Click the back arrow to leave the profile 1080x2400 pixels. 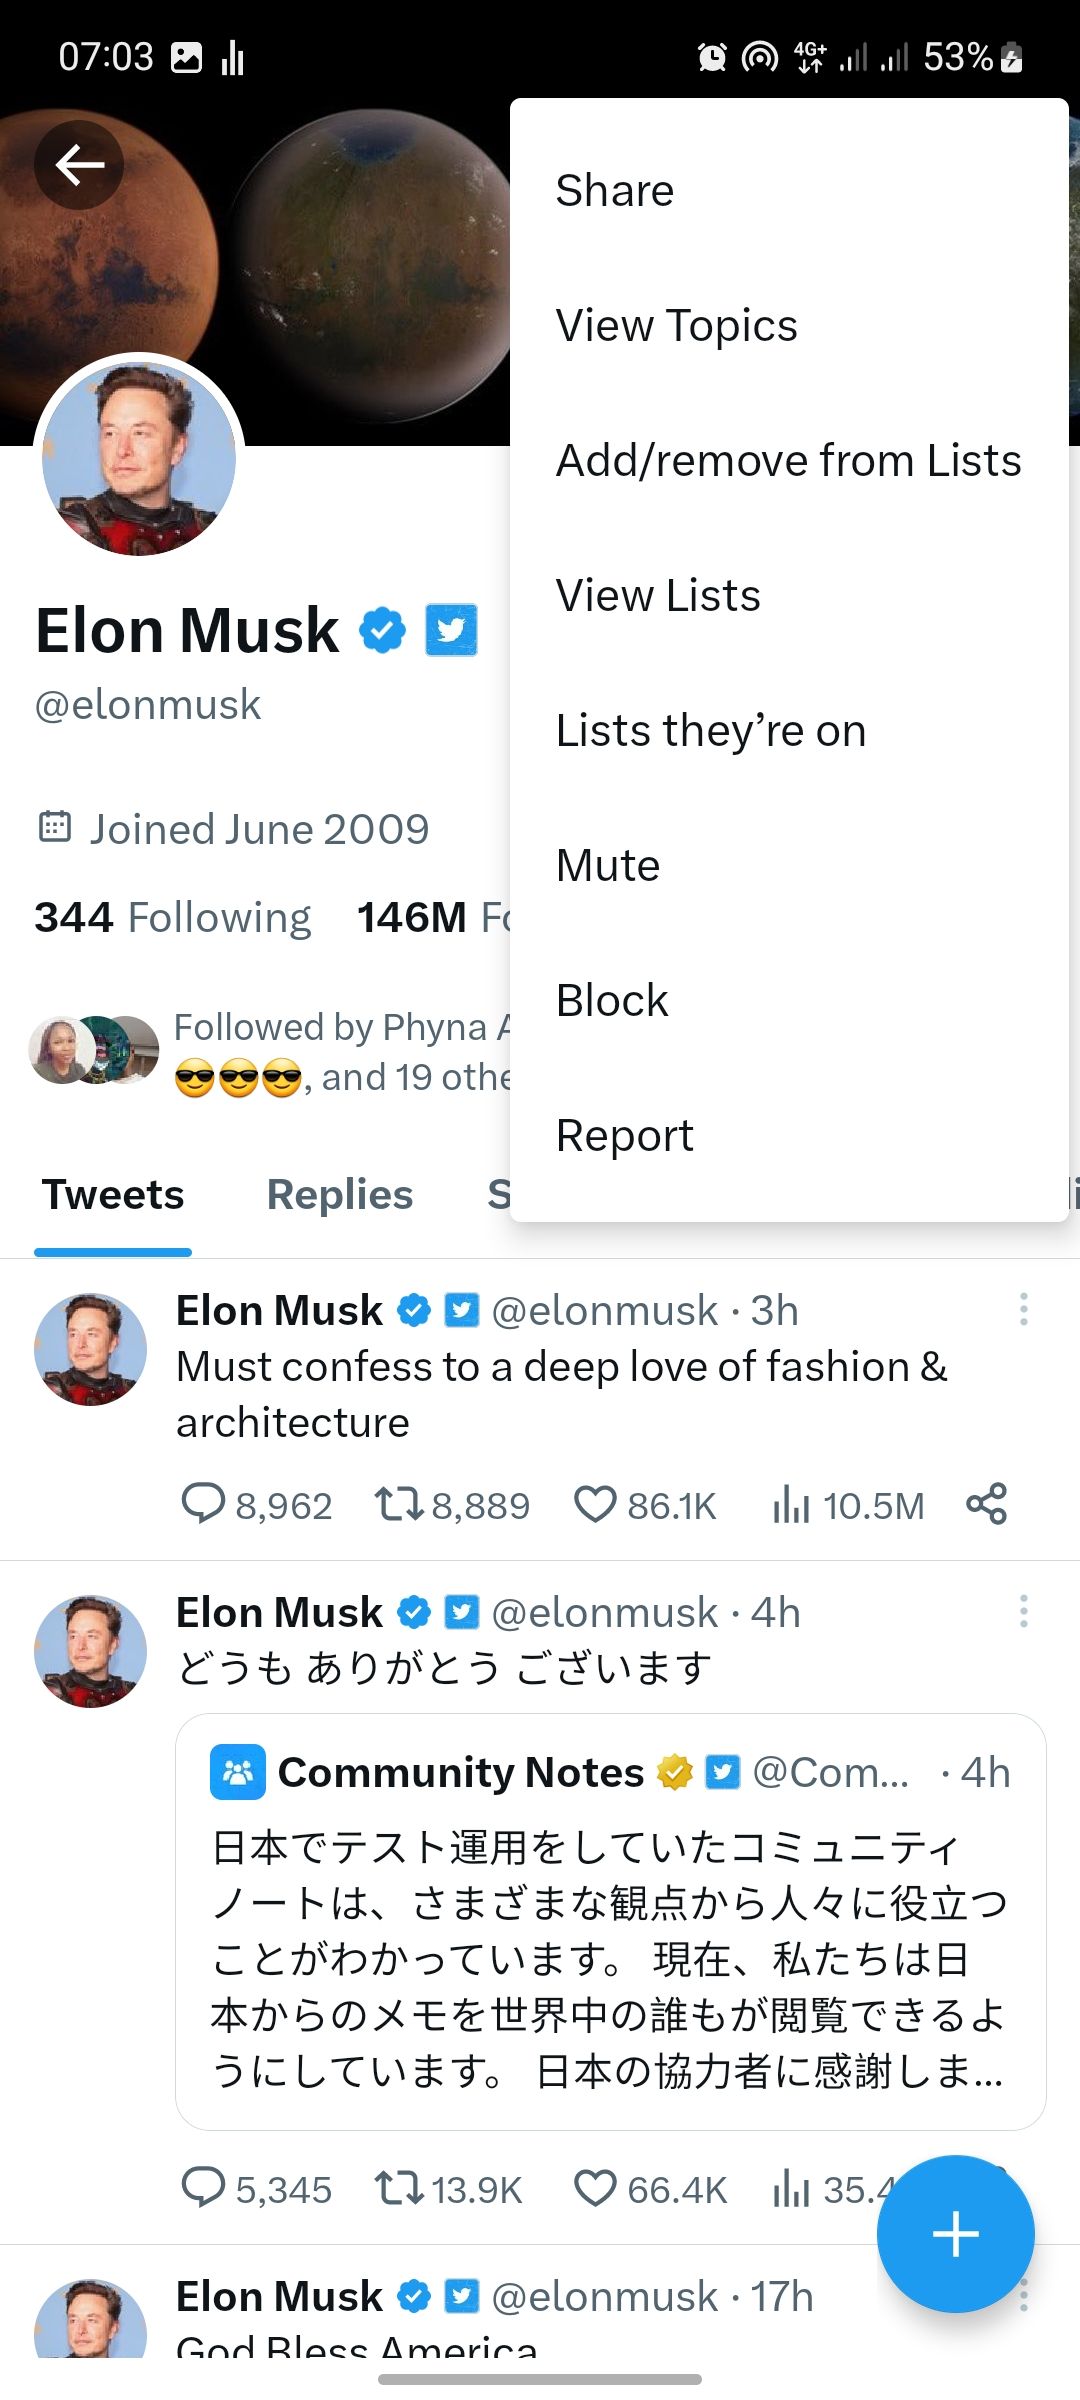[x=78, y=165]
